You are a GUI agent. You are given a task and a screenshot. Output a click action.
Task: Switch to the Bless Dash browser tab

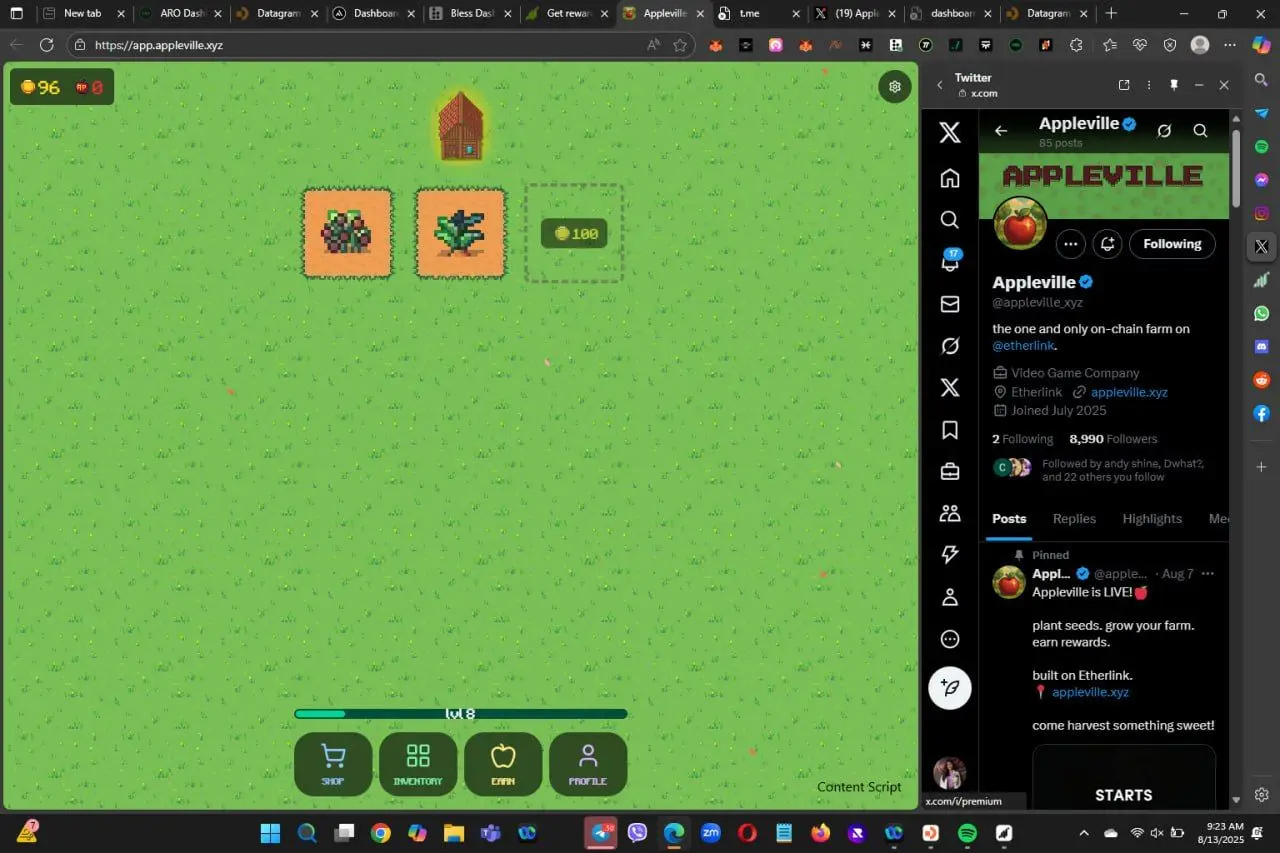pos(470,14)
